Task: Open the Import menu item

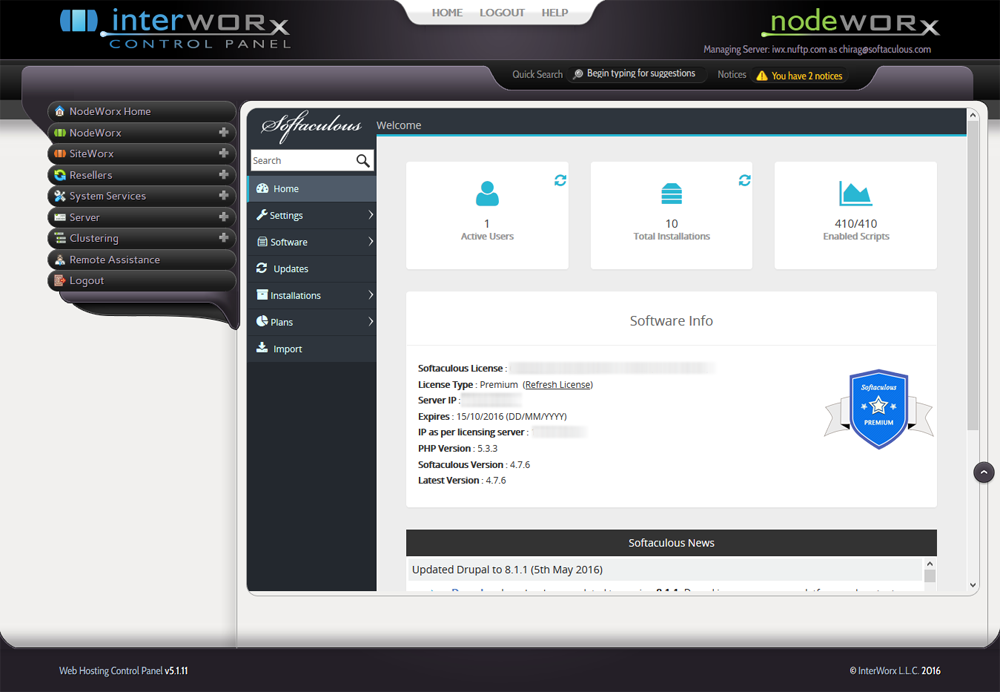Action: pyautogui.click(x=312, y=349)
